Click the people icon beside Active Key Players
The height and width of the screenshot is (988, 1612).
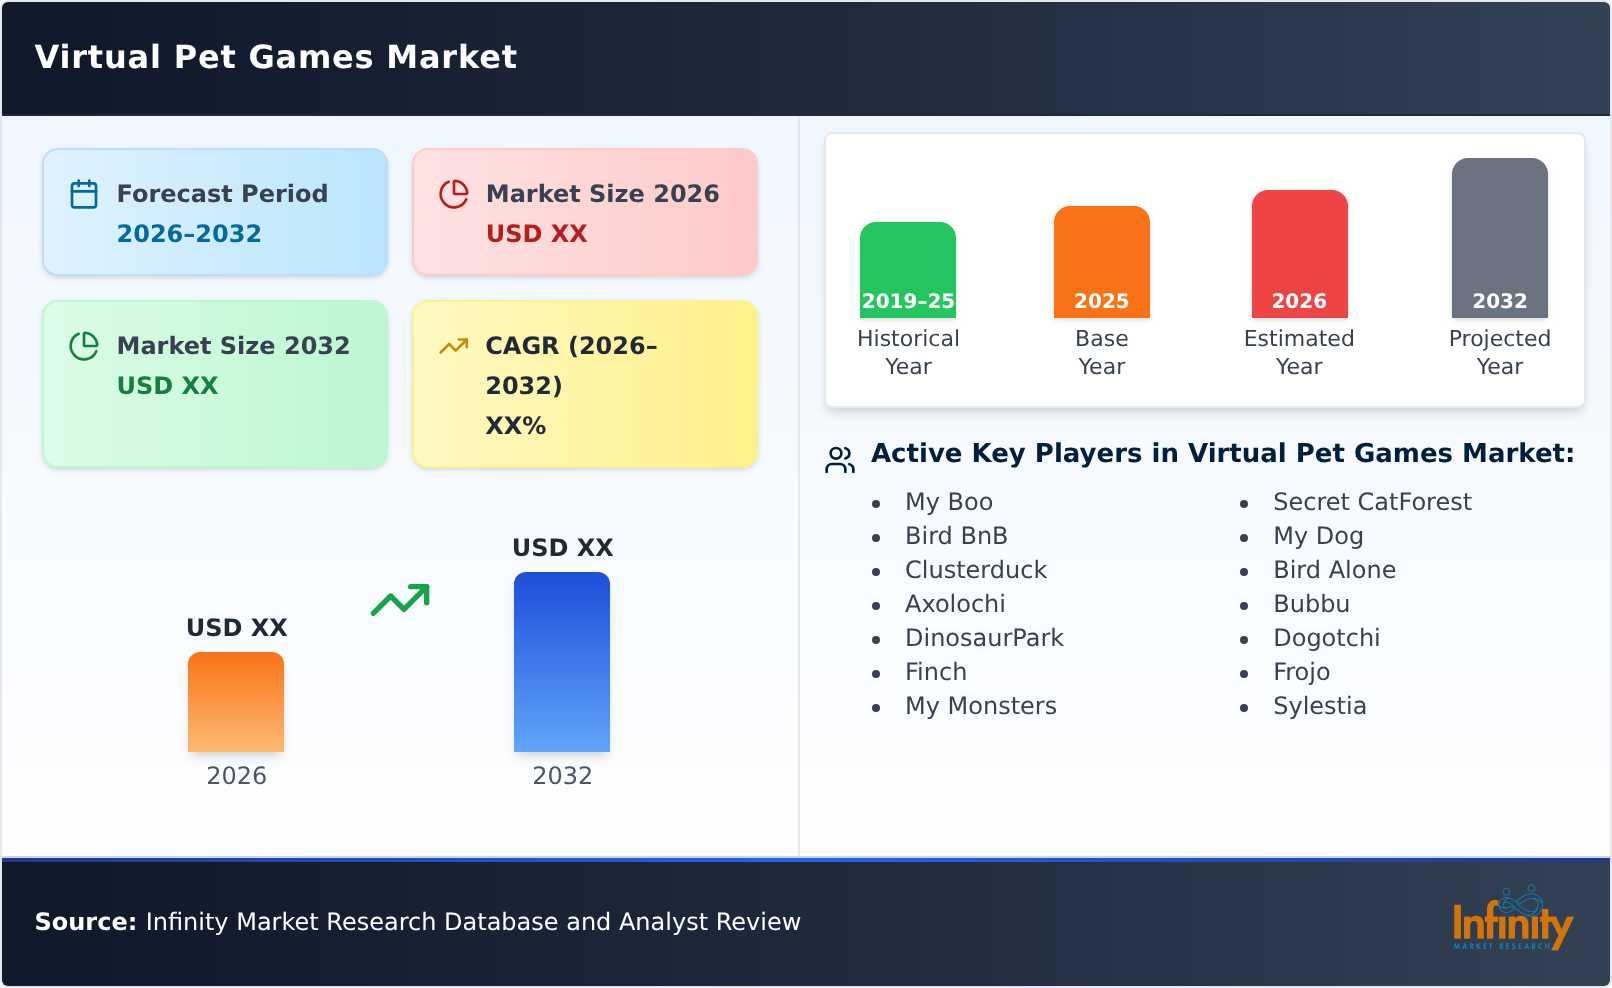click(840, 460)
